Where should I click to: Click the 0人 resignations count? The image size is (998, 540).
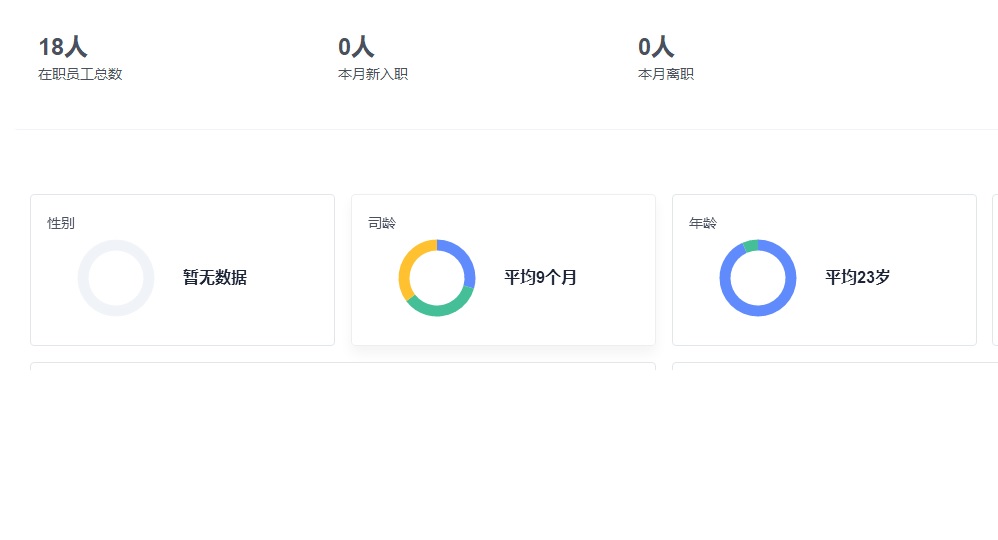[656, 47]
